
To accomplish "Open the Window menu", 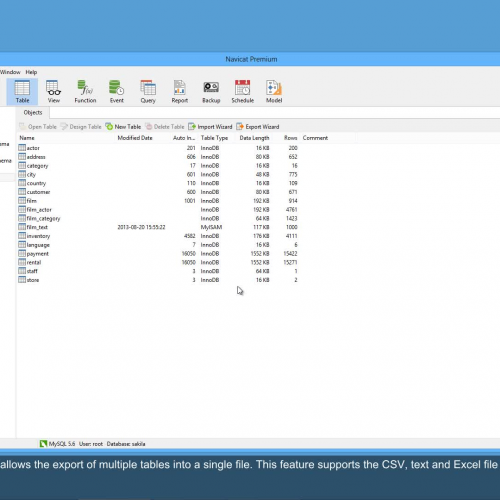I will [x=10, y=72].
